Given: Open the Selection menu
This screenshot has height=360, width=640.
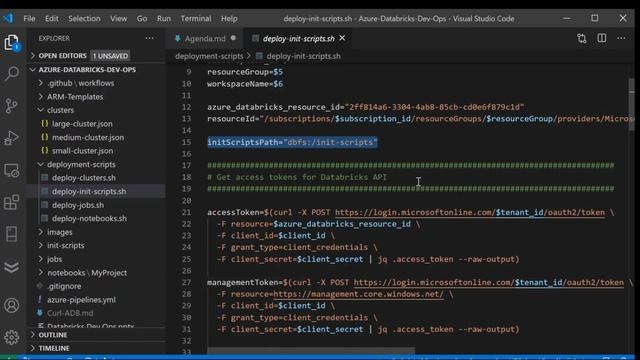Looking at the screenshot, I should (x=84, y=18).
